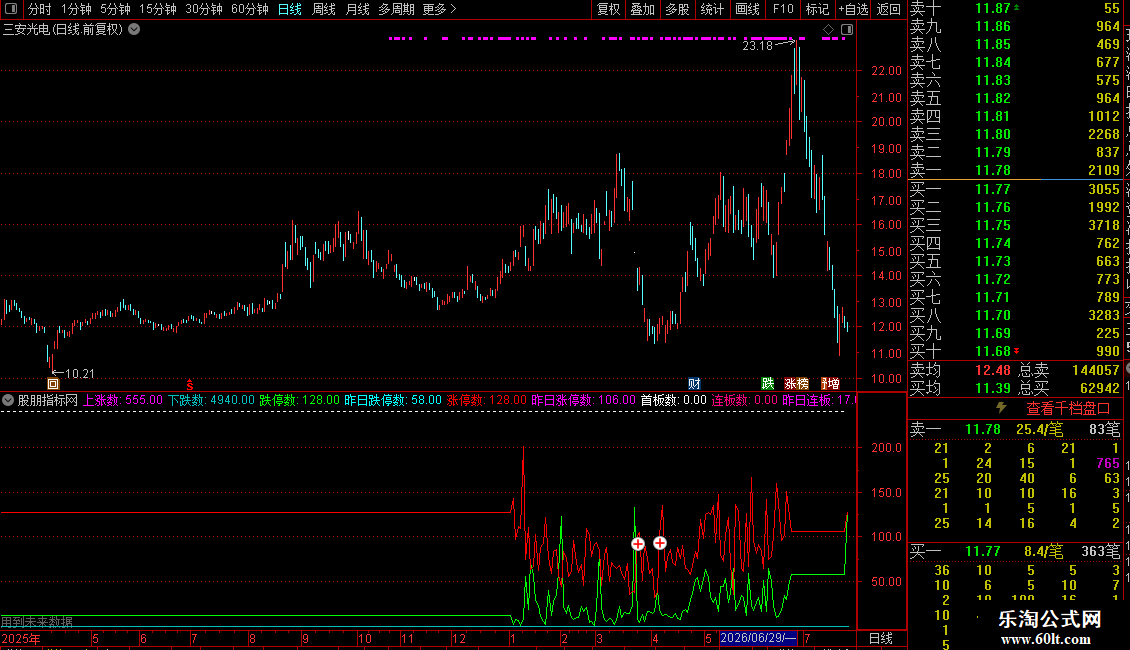Select the 卖一 11.78 order book row
This screenshot has height=650, width=1130.
1015,170
